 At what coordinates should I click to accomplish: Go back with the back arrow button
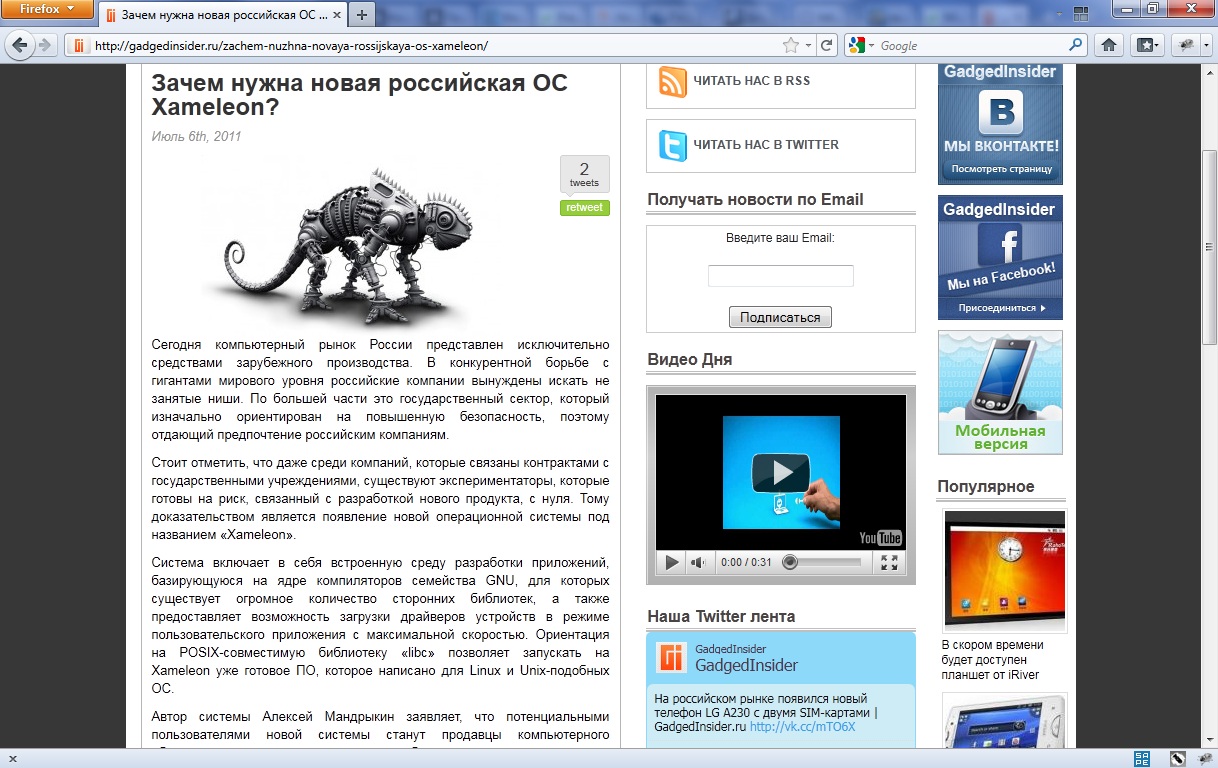[x=19, y=45]
